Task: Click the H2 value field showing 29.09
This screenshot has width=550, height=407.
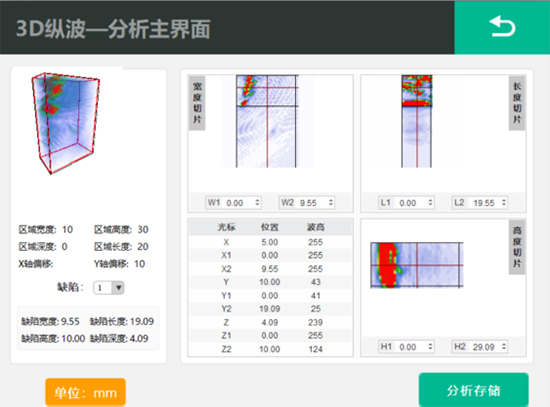Action: pos(485,347)
